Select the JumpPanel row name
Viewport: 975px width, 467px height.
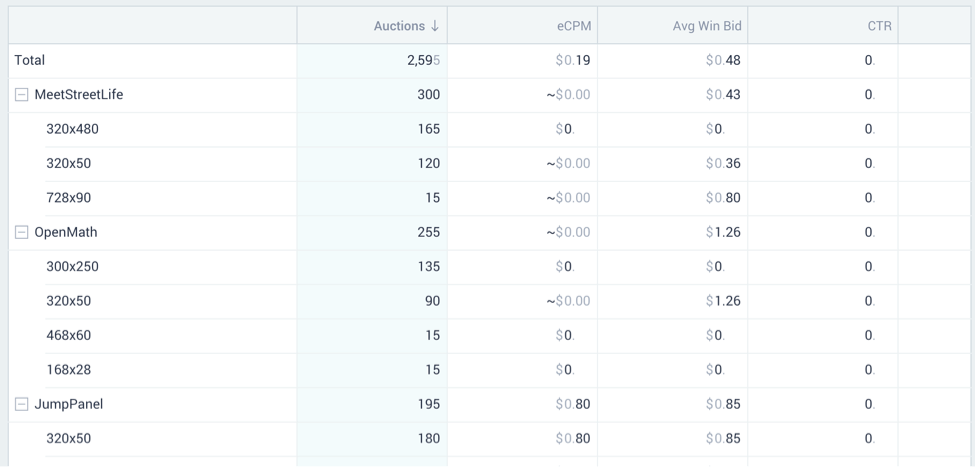pos(69,404)
